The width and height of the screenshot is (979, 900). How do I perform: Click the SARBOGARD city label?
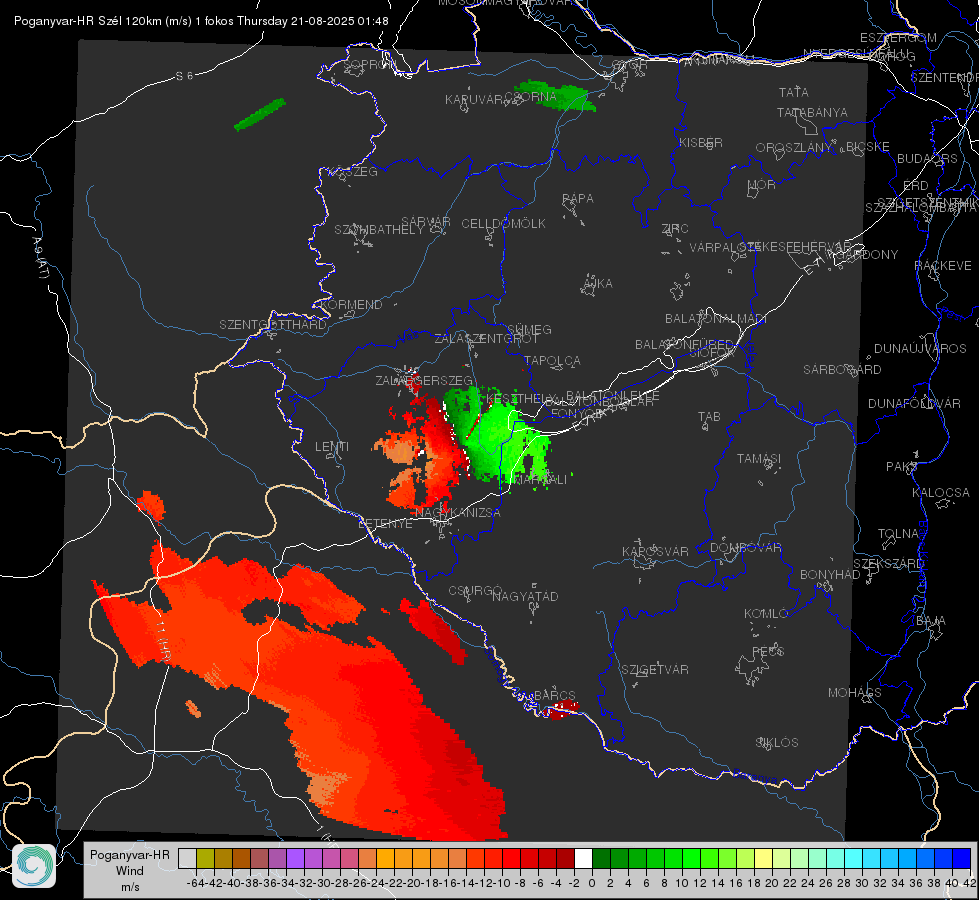click(x=842, y=370)
